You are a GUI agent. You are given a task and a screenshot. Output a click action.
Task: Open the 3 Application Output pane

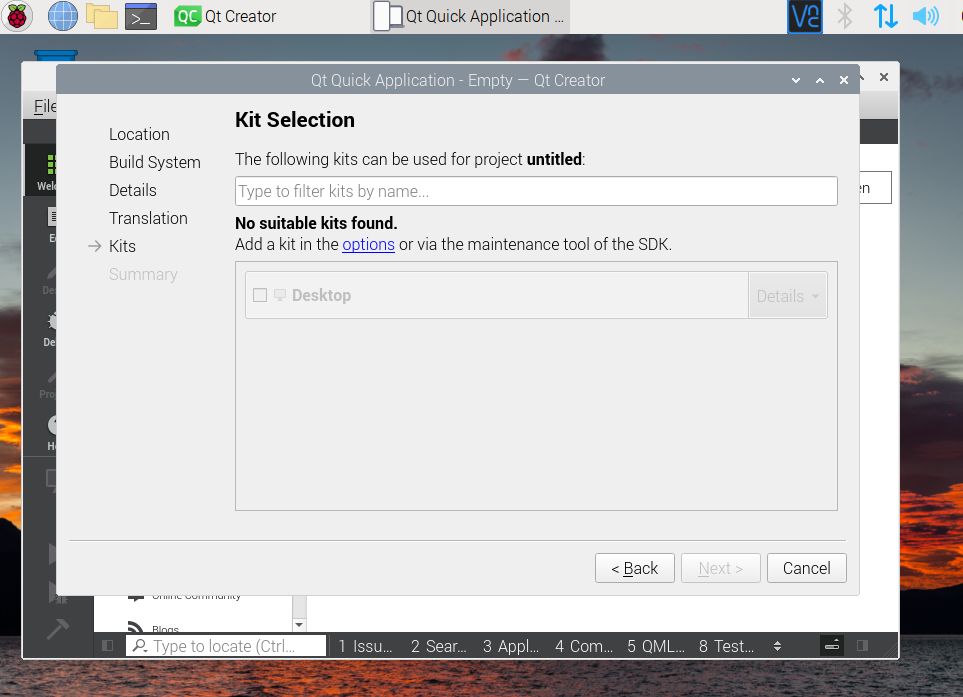point(510,646)
